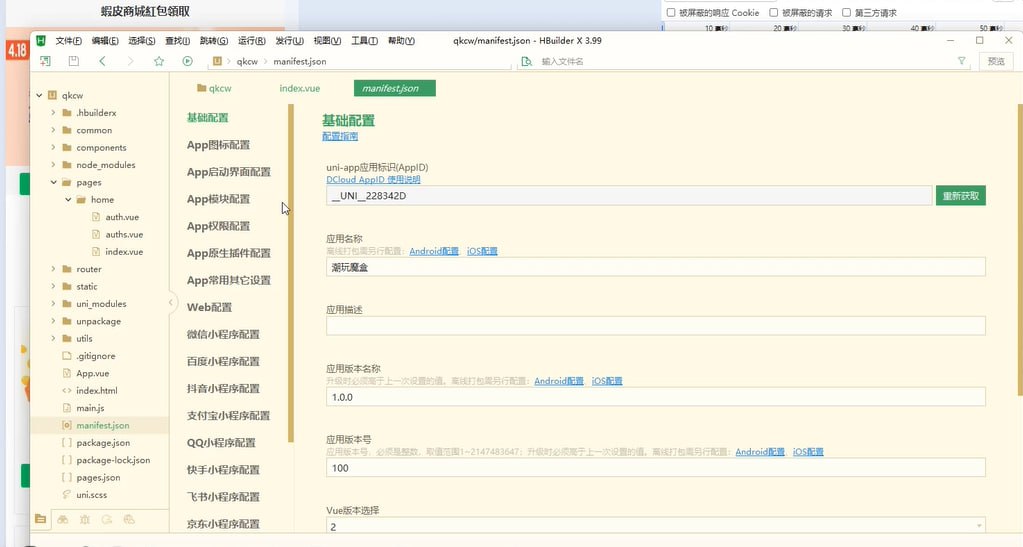Click the star bookmark toolbar icon
Viewport: 1023px width, 547px height.
click(158, 61)
